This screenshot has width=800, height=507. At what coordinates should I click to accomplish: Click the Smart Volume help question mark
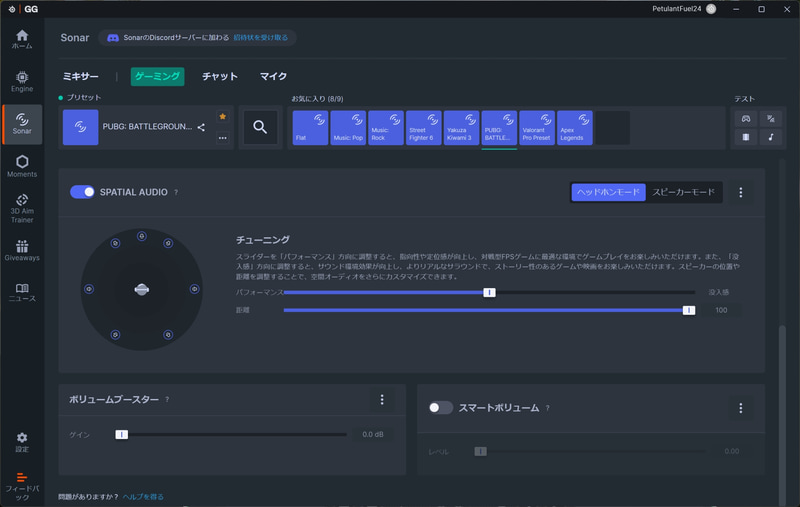(x=547, y=408)
